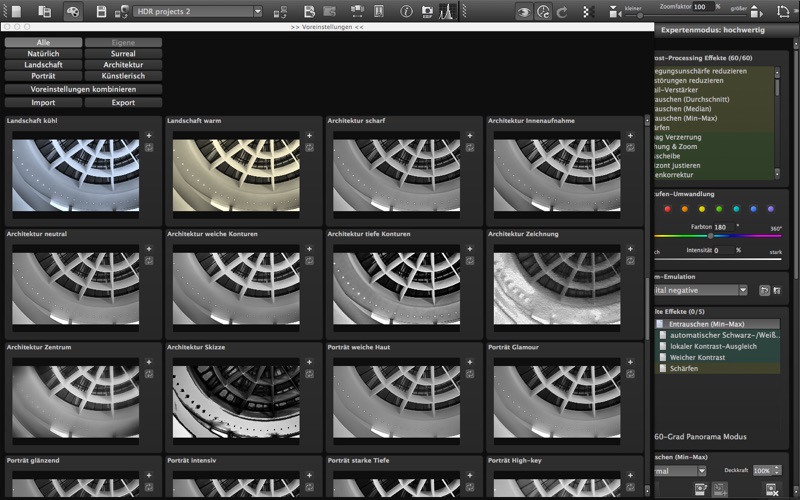This screenshot has width=800, height=500.
Task: Click the crop tool icon
Action: 782,11
